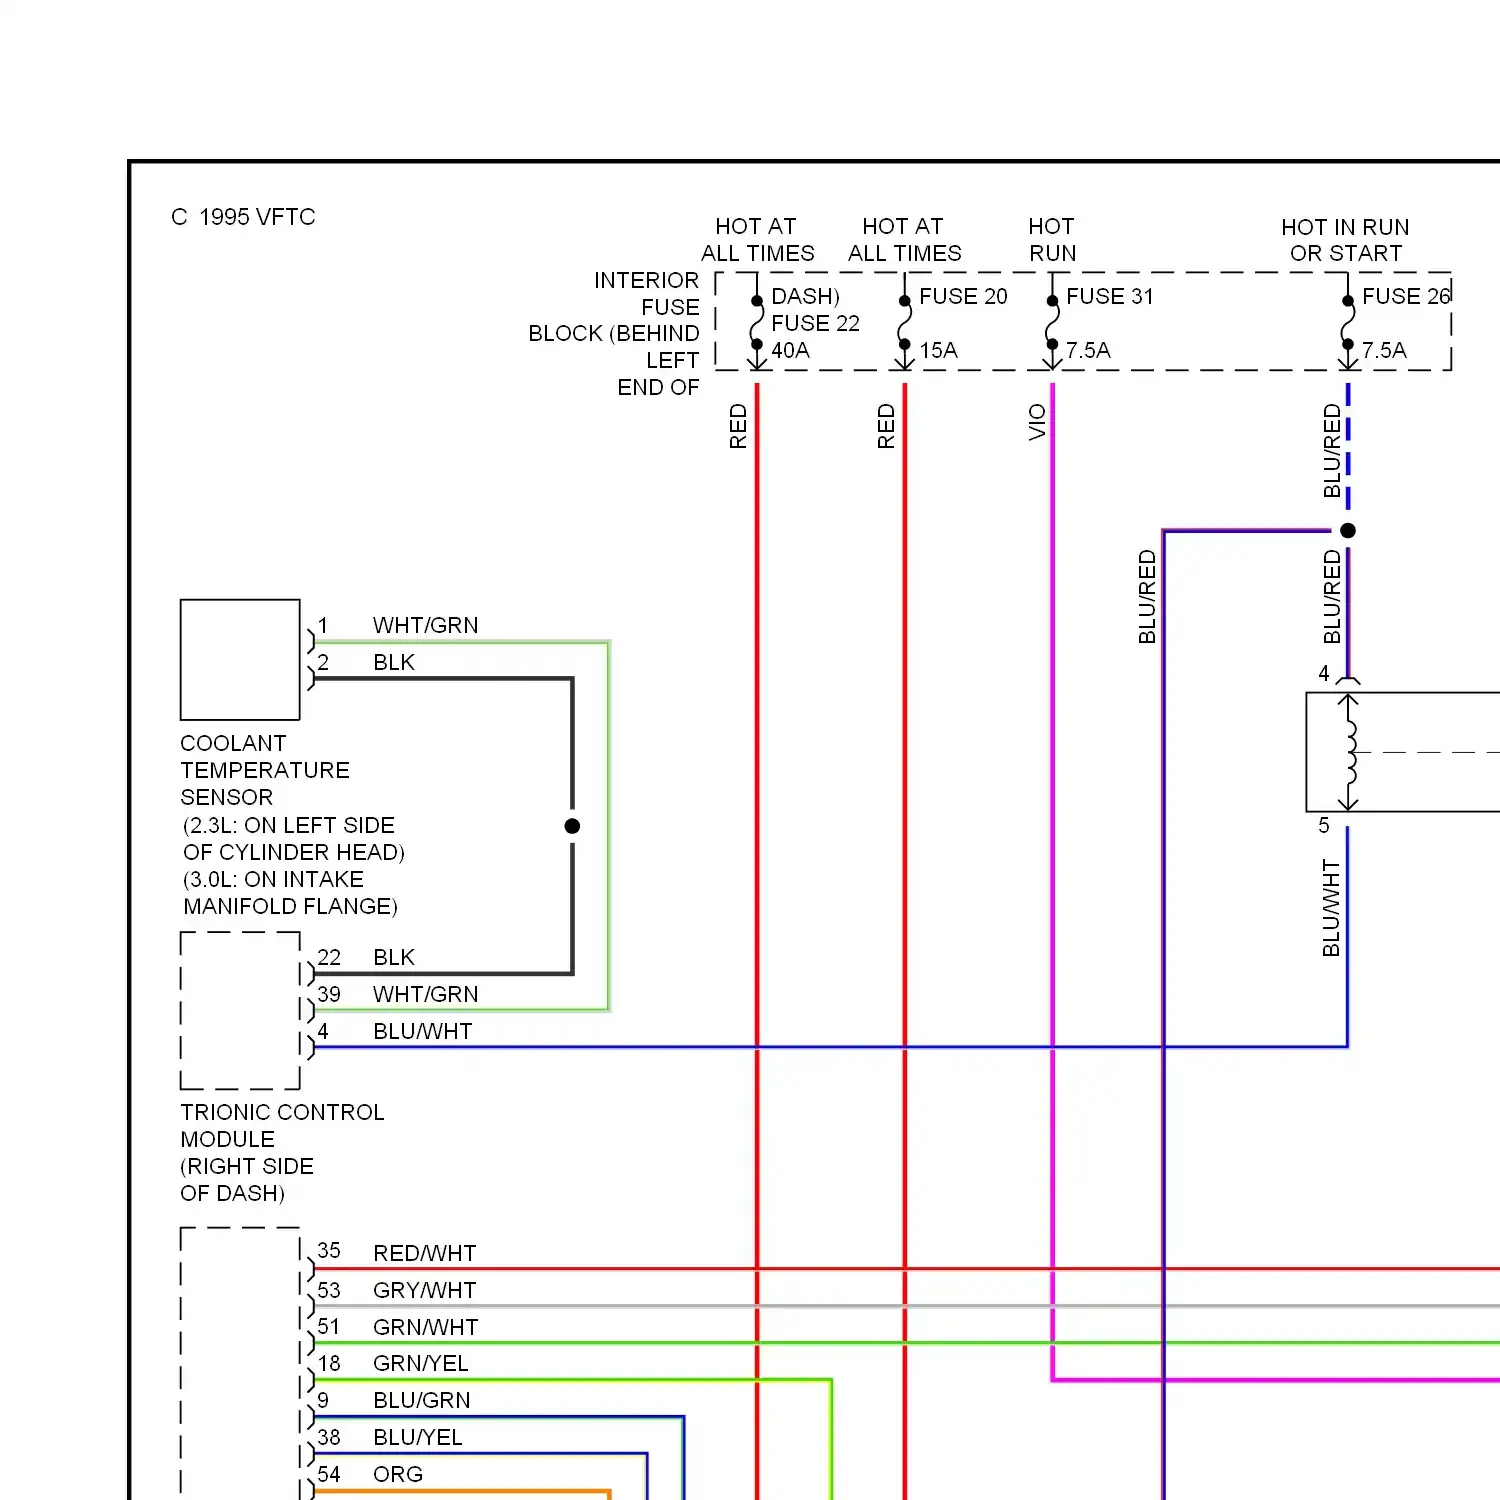Click the '15A' fuse rating

[x=938, y=350]
